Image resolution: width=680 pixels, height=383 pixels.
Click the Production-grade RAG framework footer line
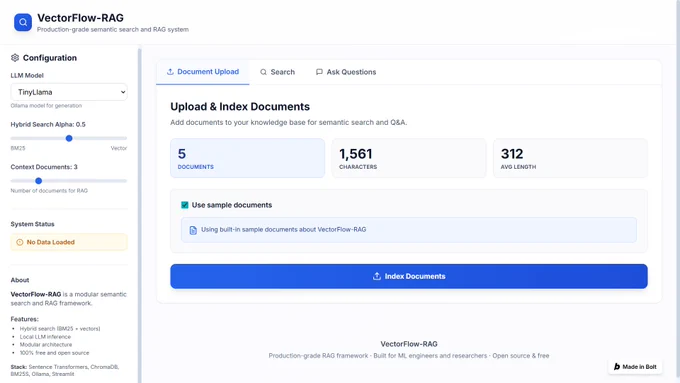409,356
